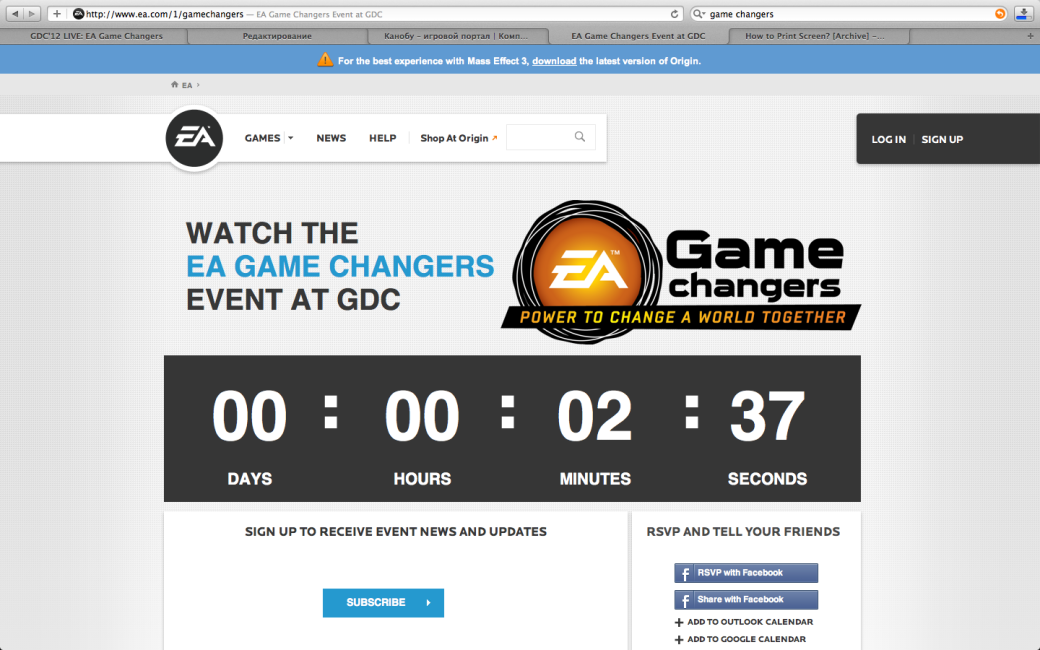This screenshot has width=1040, height=650.
Task: Reload the page with the refresh icon
Action: coord(675,14)
